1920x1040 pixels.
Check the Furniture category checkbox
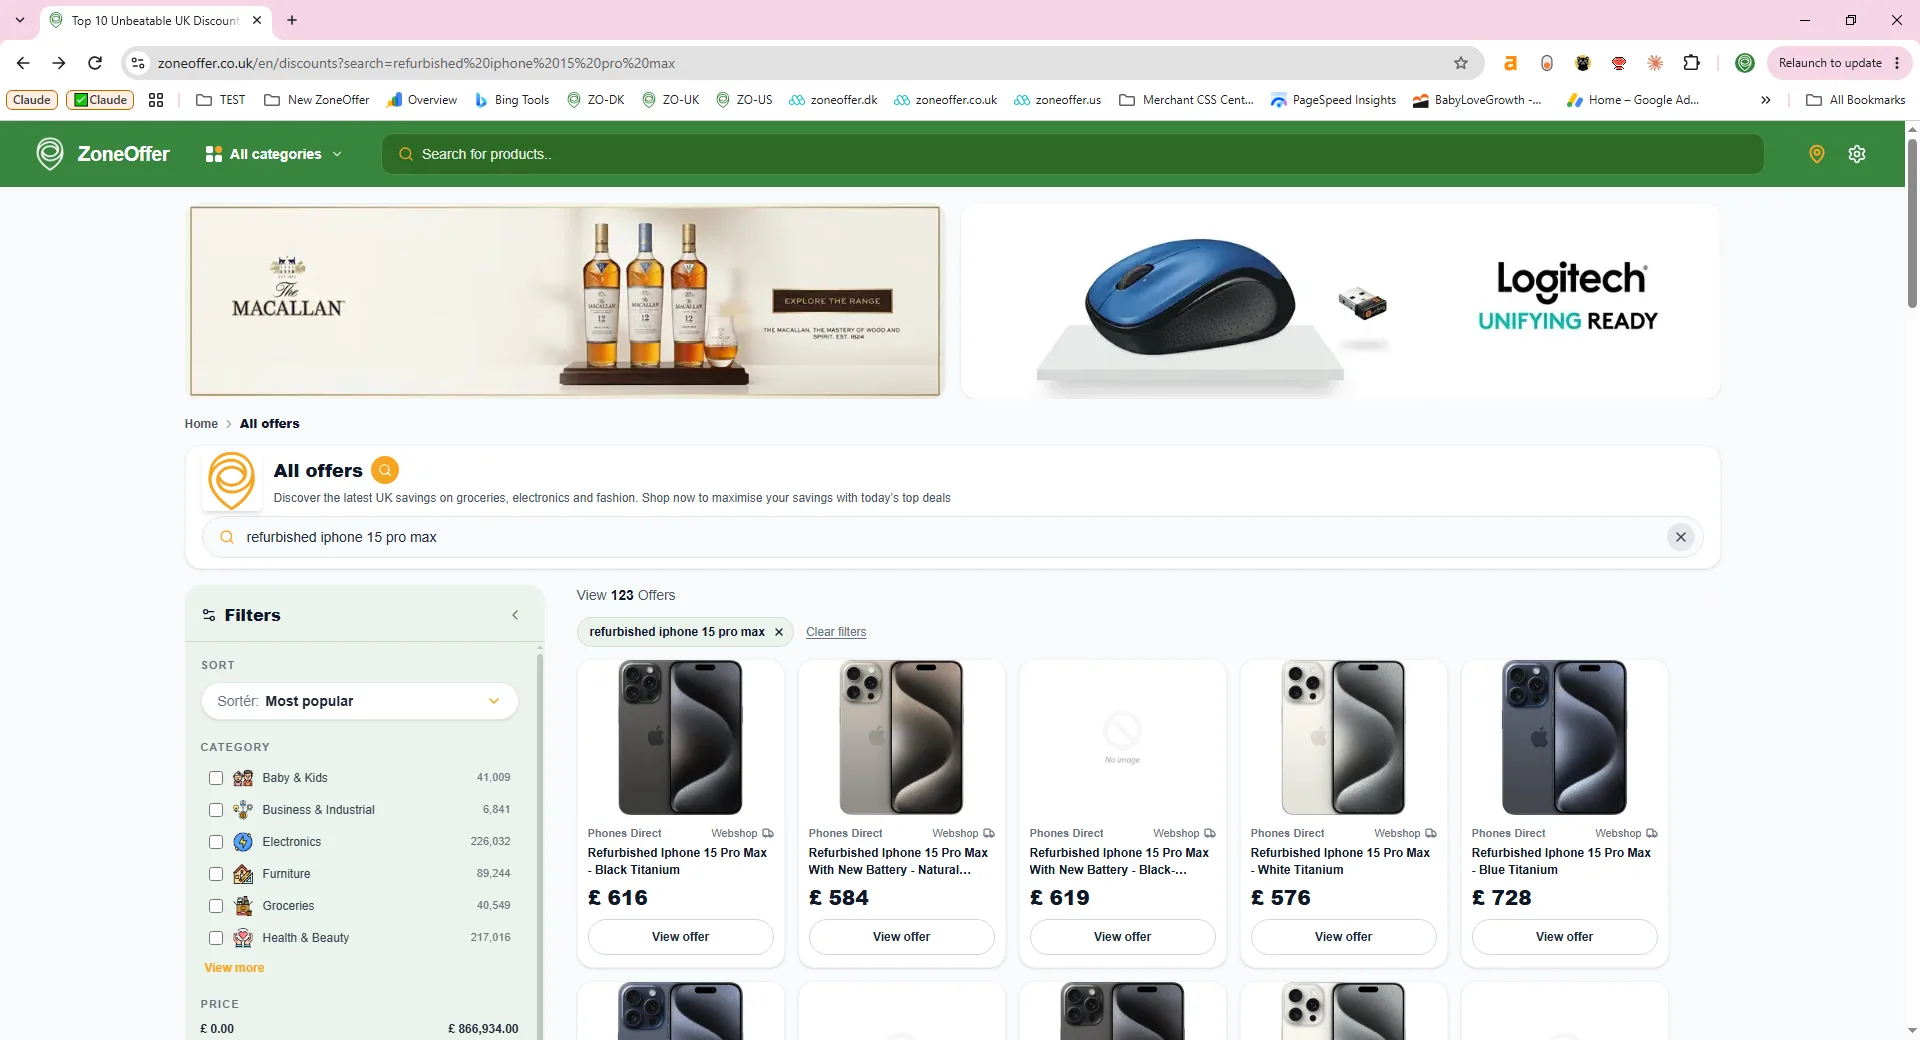coord(216,874)
